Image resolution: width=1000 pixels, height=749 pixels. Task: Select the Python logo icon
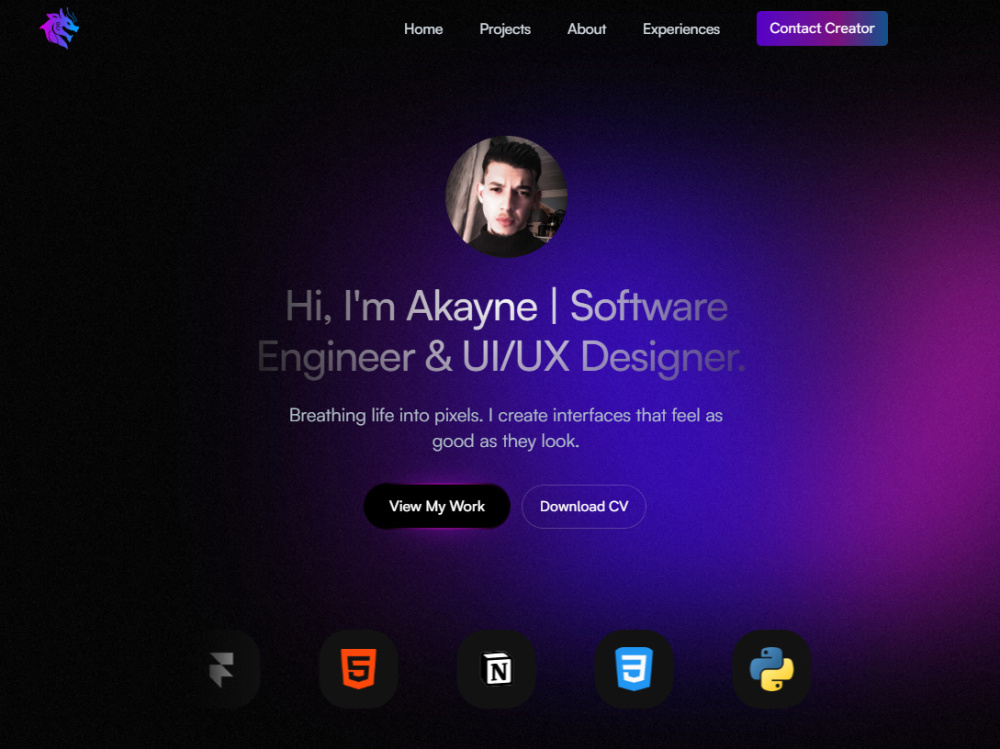(772, 669)
